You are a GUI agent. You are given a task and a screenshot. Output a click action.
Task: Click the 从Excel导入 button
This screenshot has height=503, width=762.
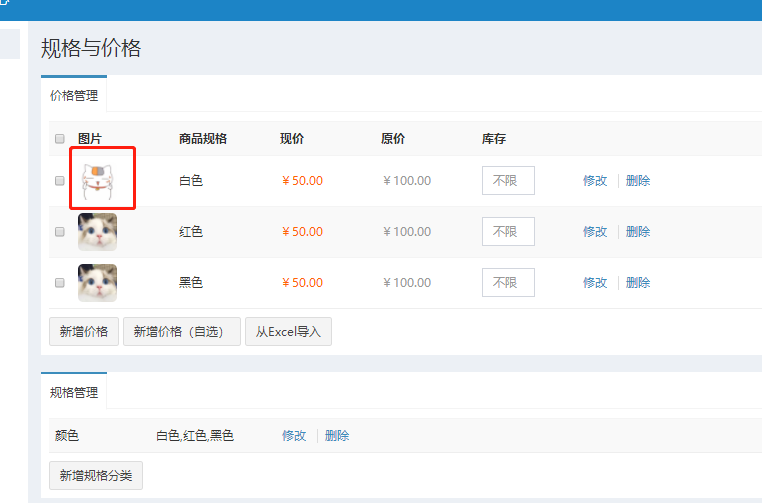tap(288, 331)
